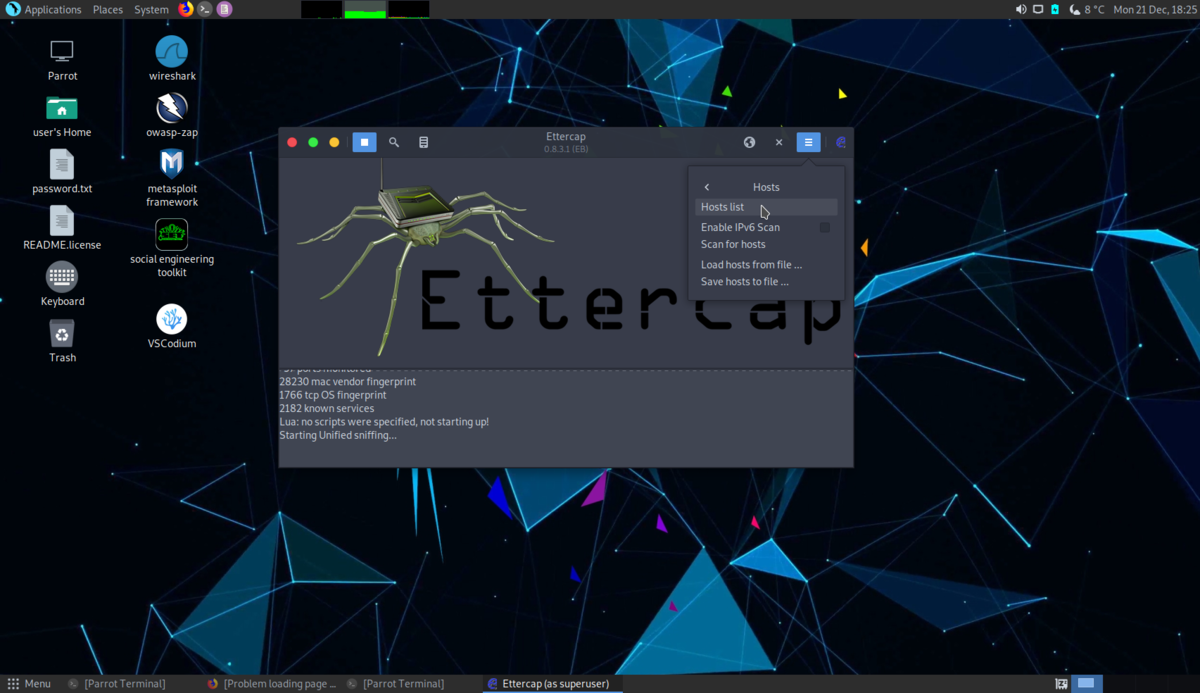Open the volume control icon
Viewport: 1200px width, 693px height.
click(1021, 9)
